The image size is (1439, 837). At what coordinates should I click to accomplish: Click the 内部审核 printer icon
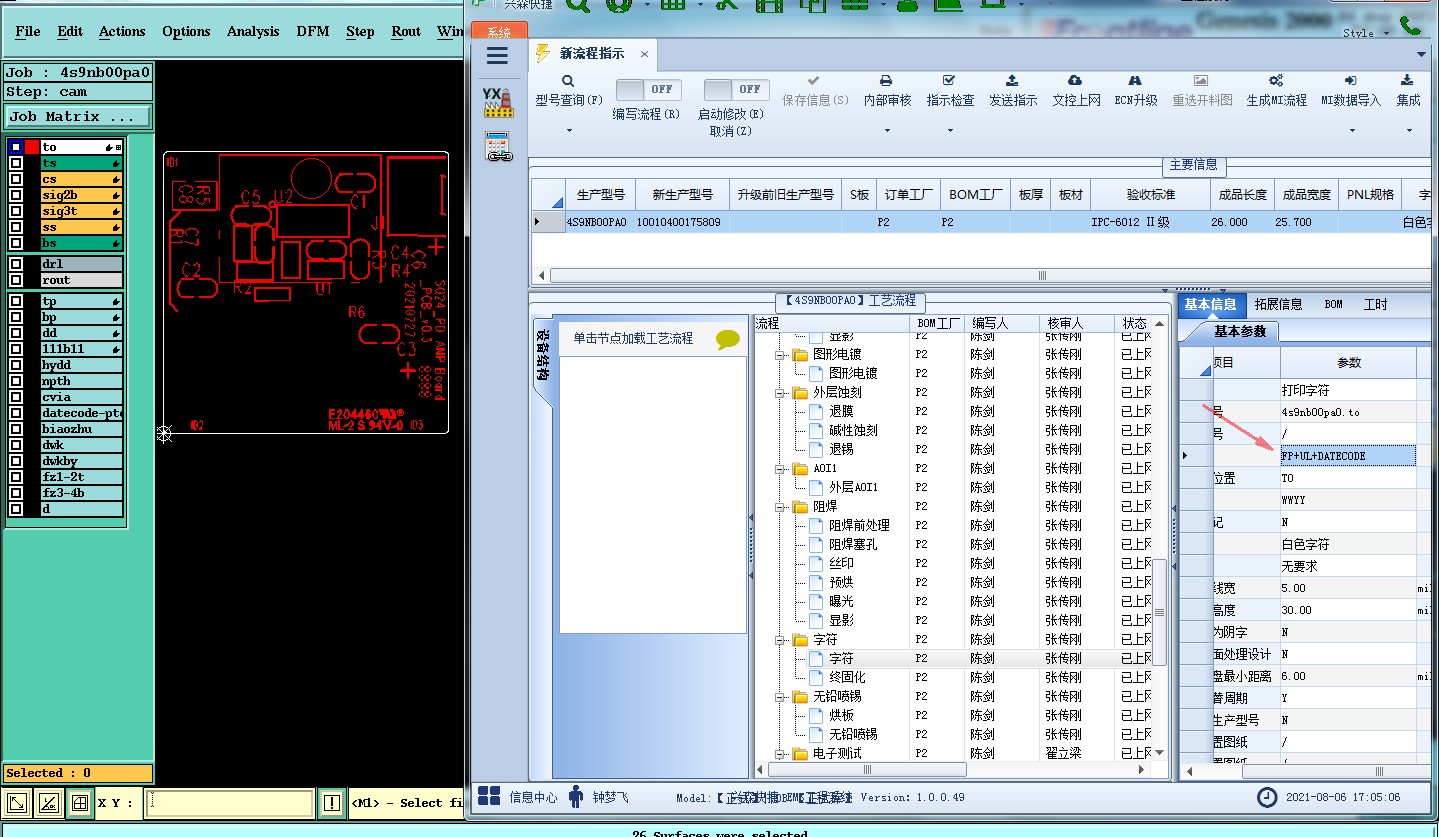886,81
